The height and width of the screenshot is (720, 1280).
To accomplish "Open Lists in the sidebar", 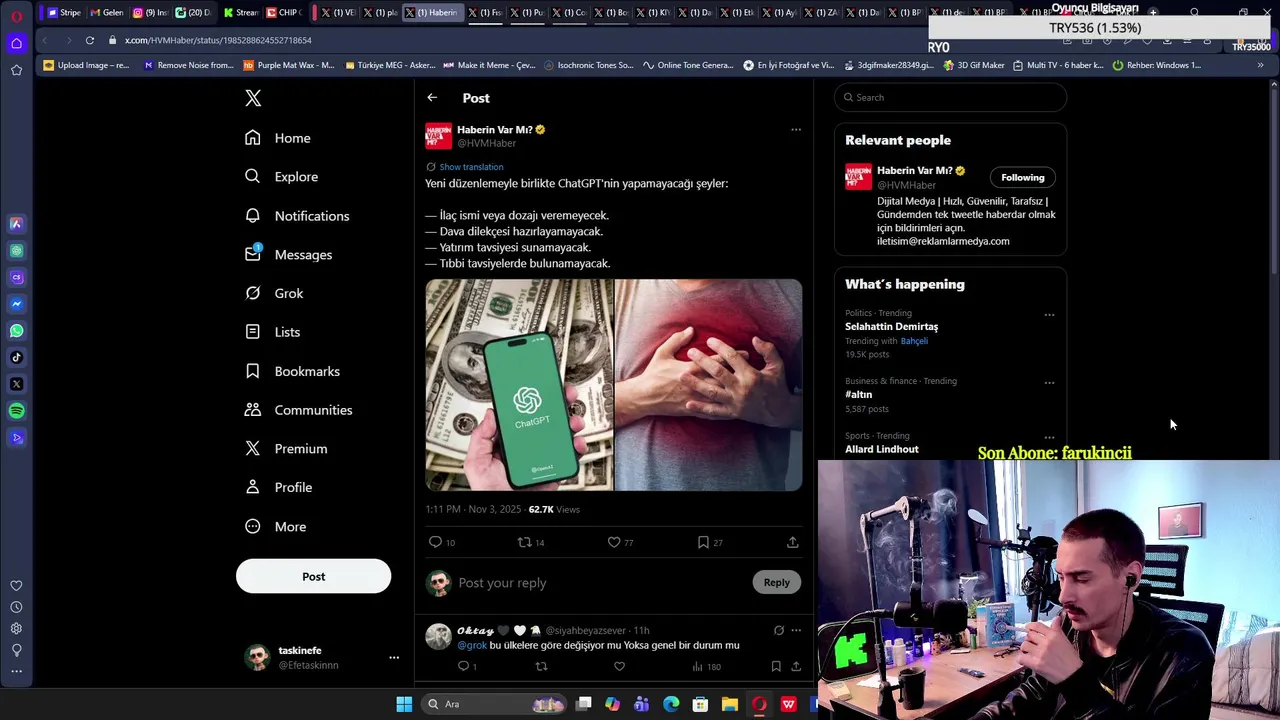I will click(x=272, y=332).
